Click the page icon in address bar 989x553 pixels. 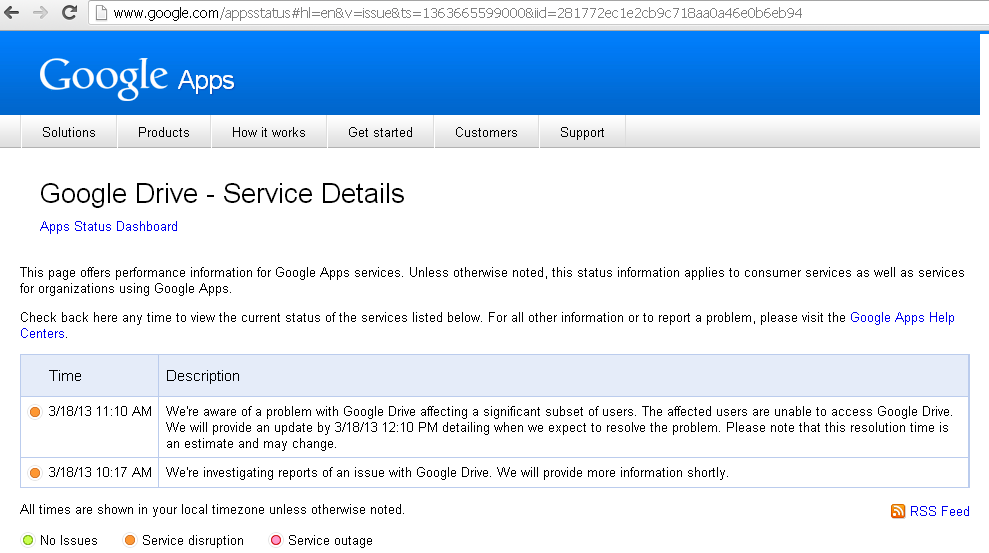click(x=101, y=13)
